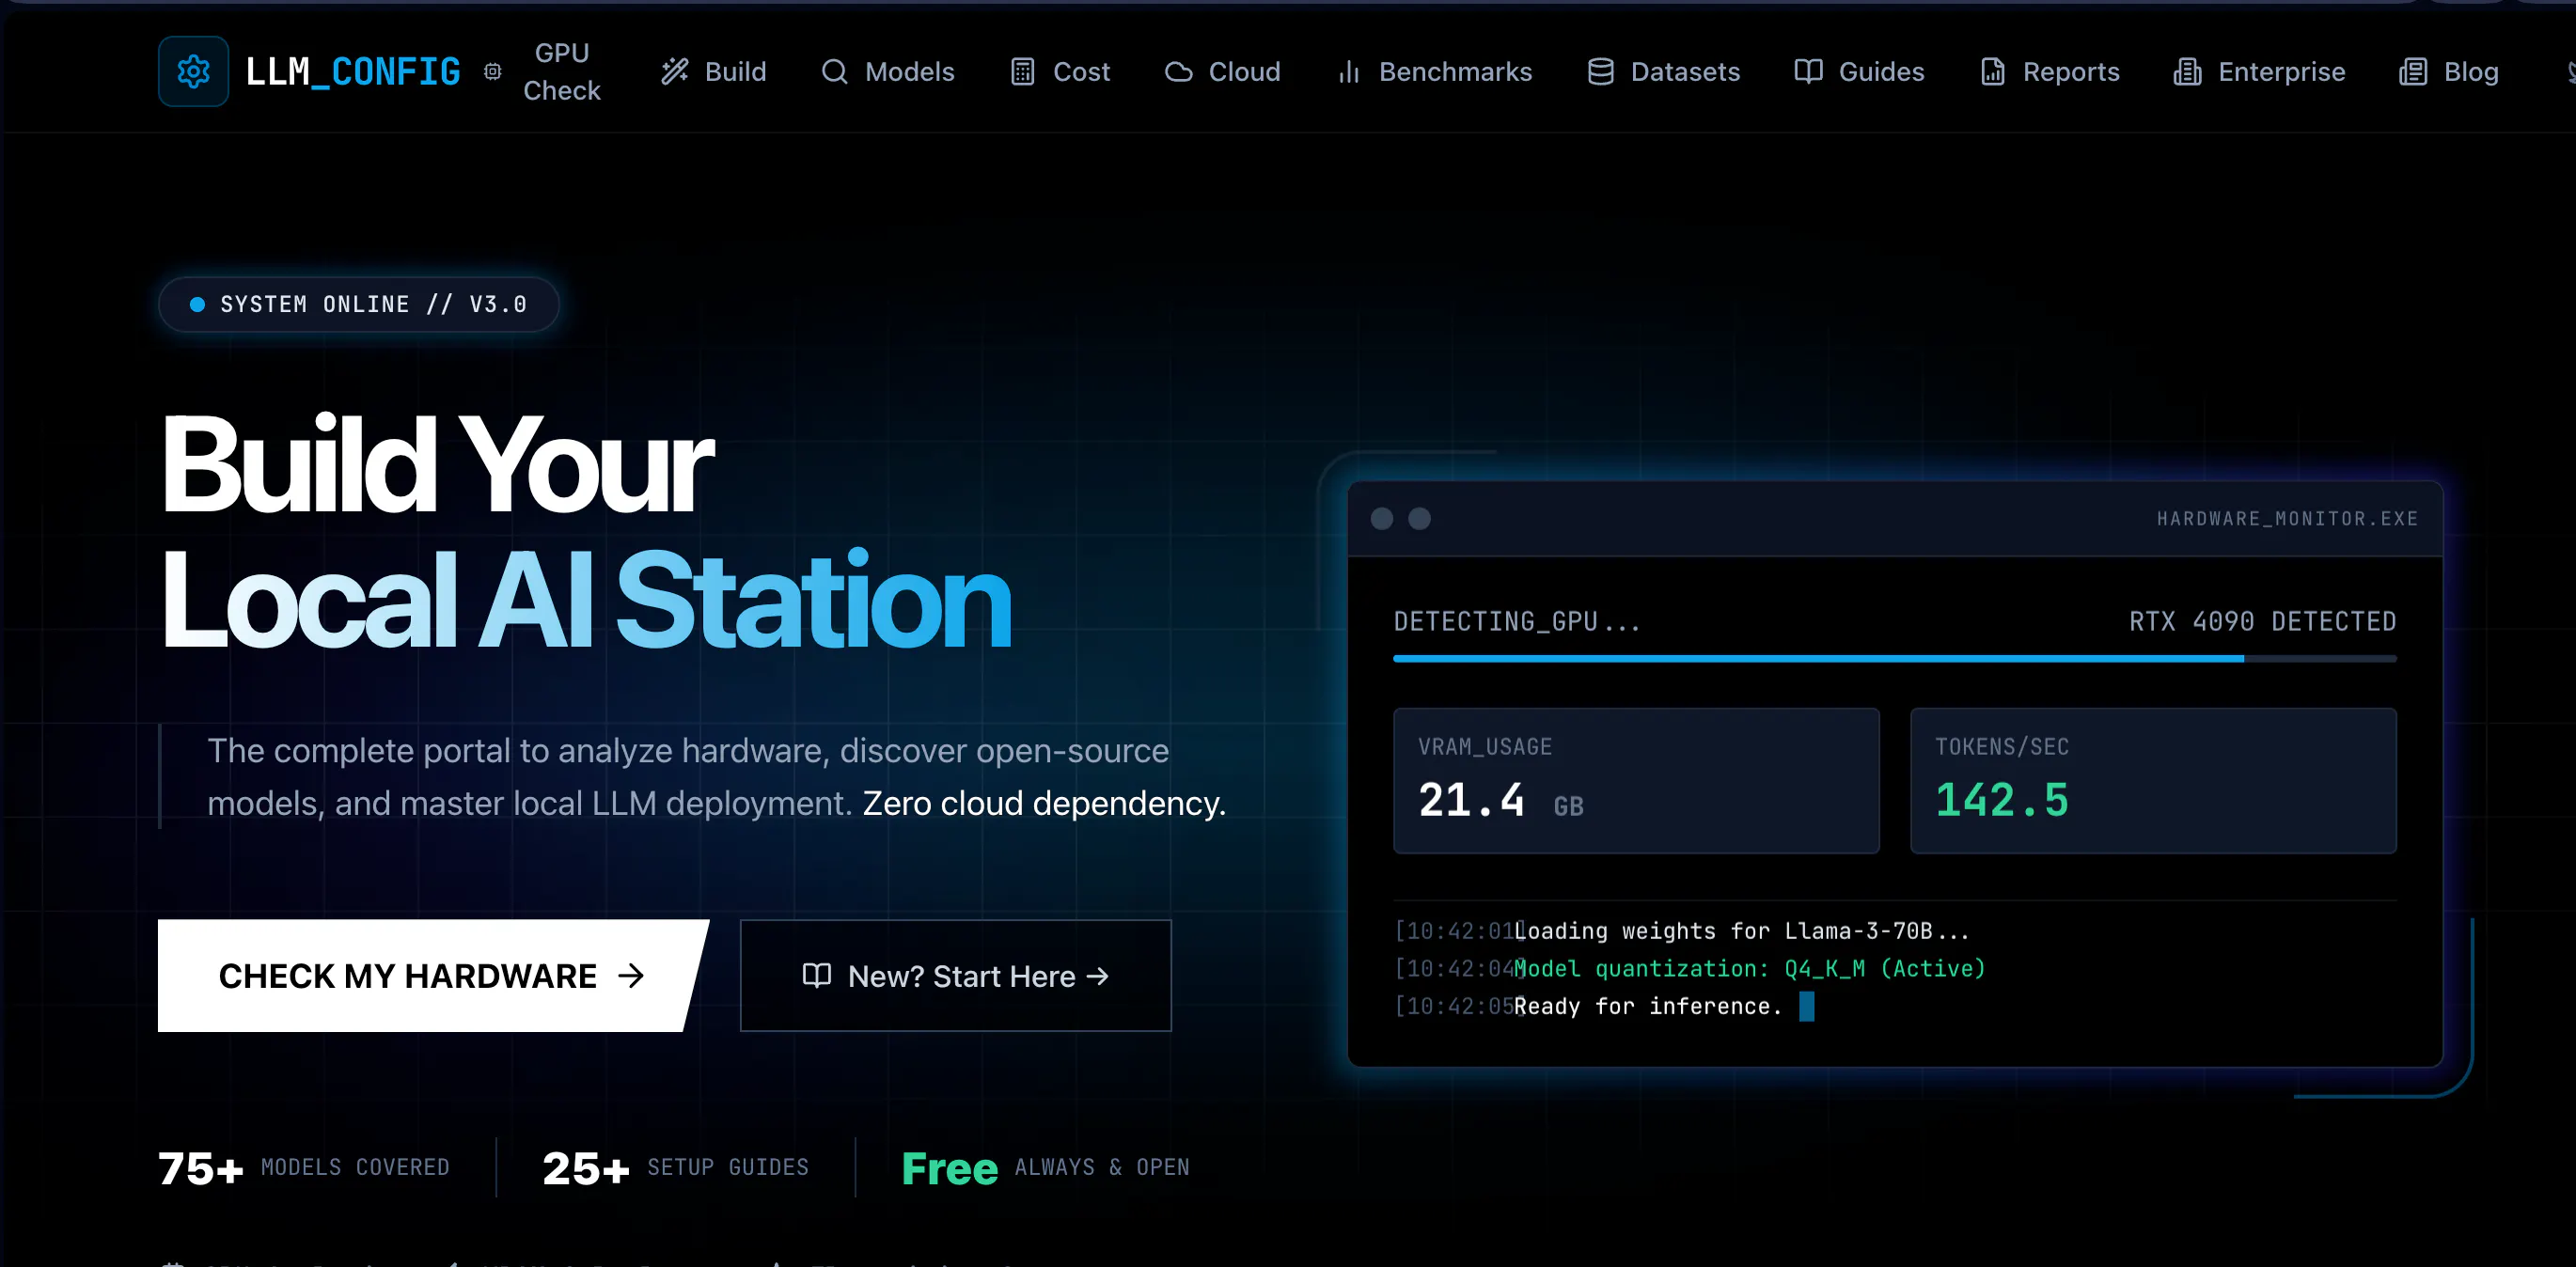This screenshot has height=1267, width=2576.
Task: Click the Build Your Local AI Station headline
Action: click(586, 532)
